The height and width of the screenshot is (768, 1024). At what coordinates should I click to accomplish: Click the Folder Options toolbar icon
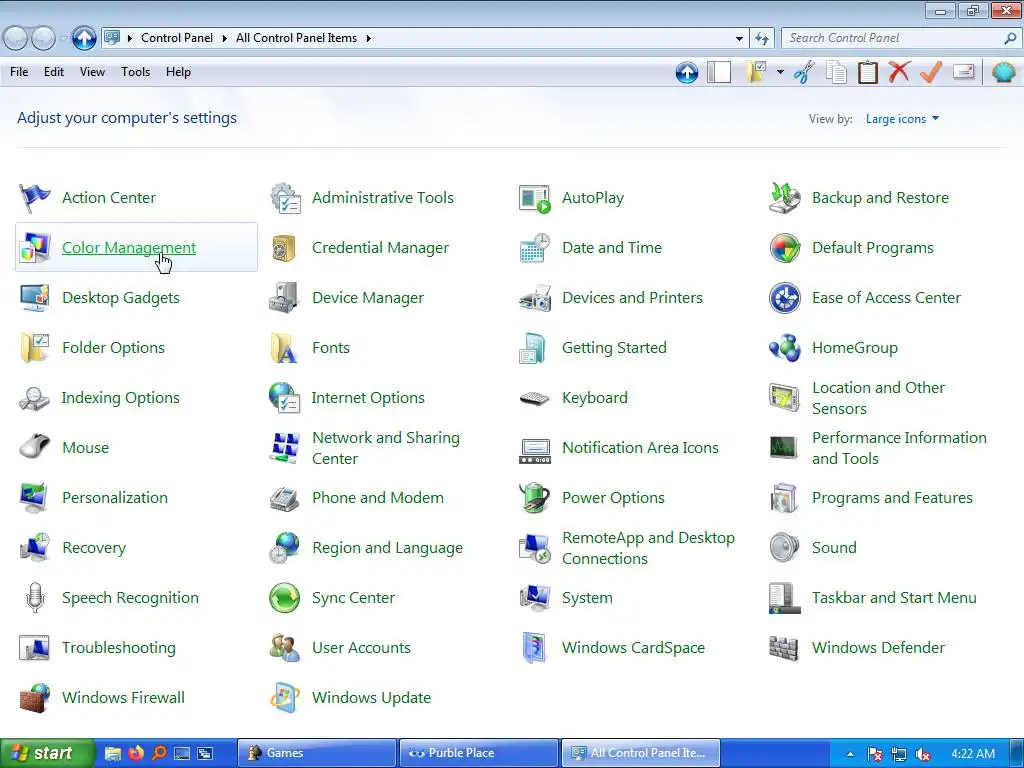click(756, 72)
